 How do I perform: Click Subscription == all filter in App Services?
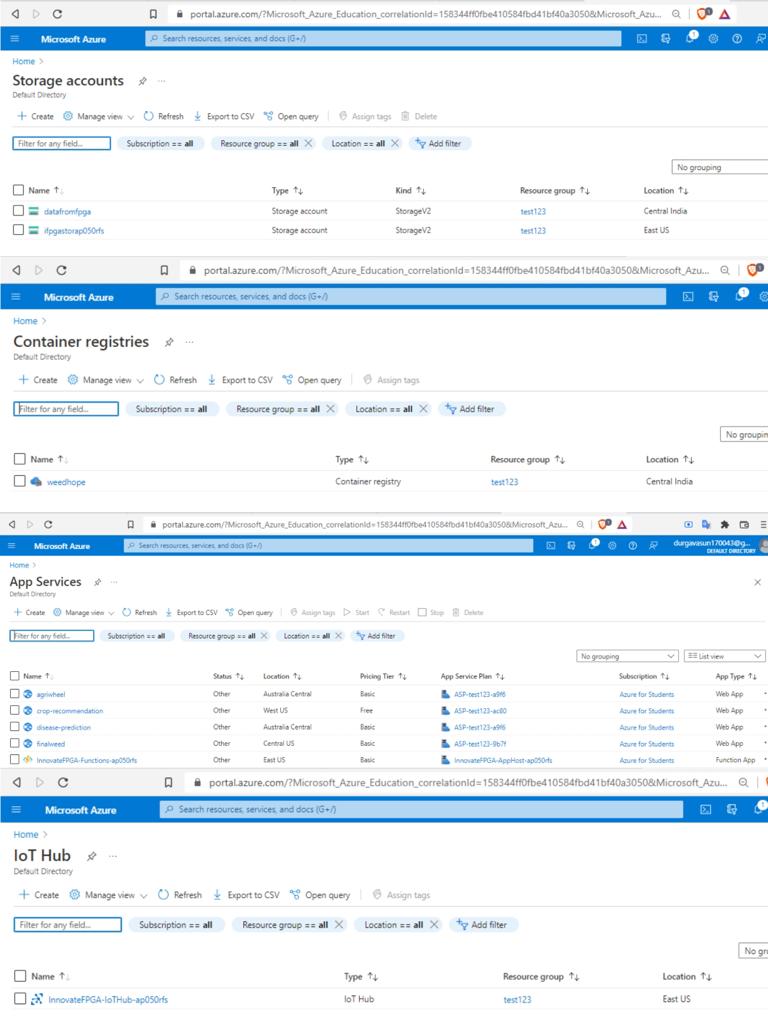[136, 635]
